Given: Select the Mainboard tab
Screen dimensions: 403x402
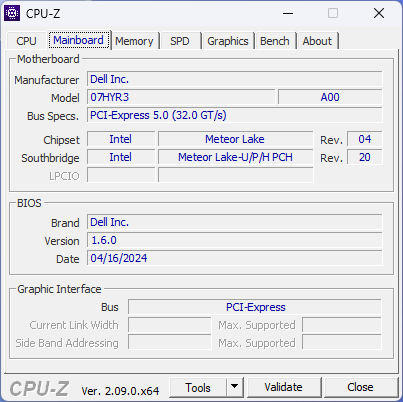Looking at the screenshot, I should point(79,40).
